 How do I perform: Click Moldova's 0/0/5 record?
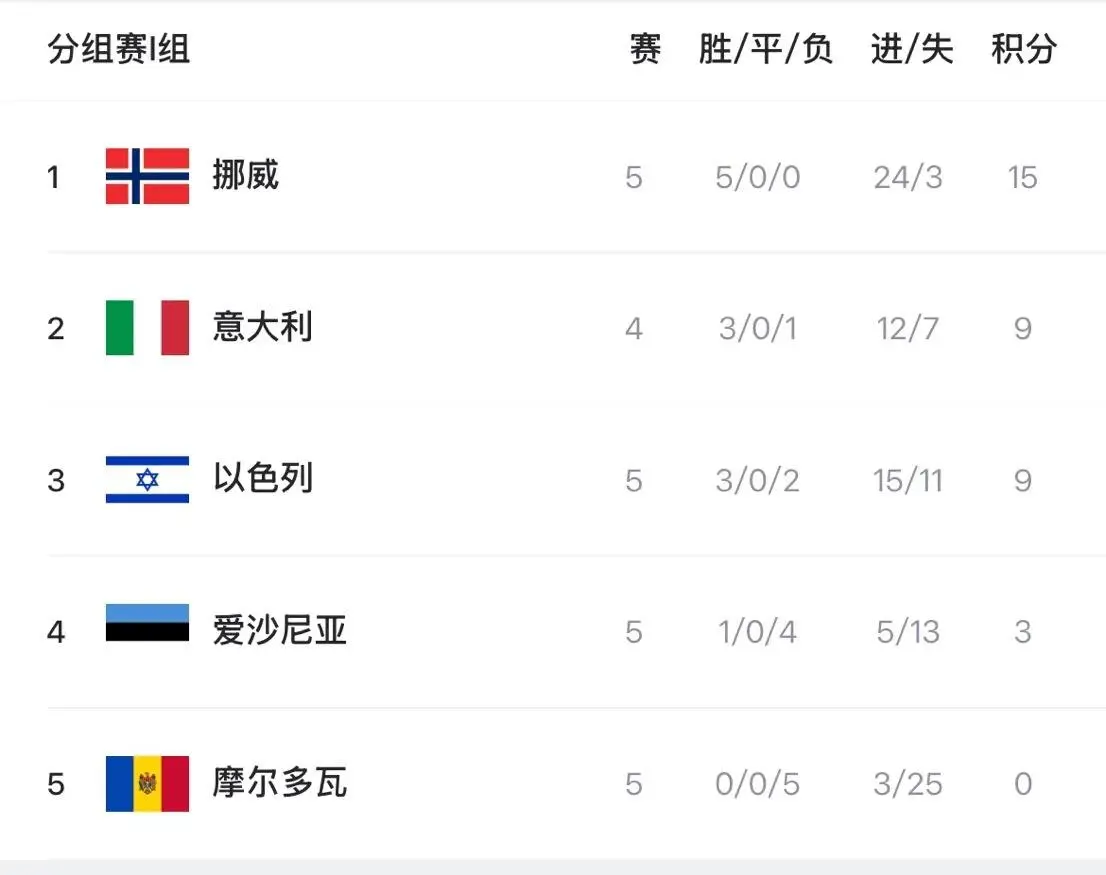coord(757,784)
